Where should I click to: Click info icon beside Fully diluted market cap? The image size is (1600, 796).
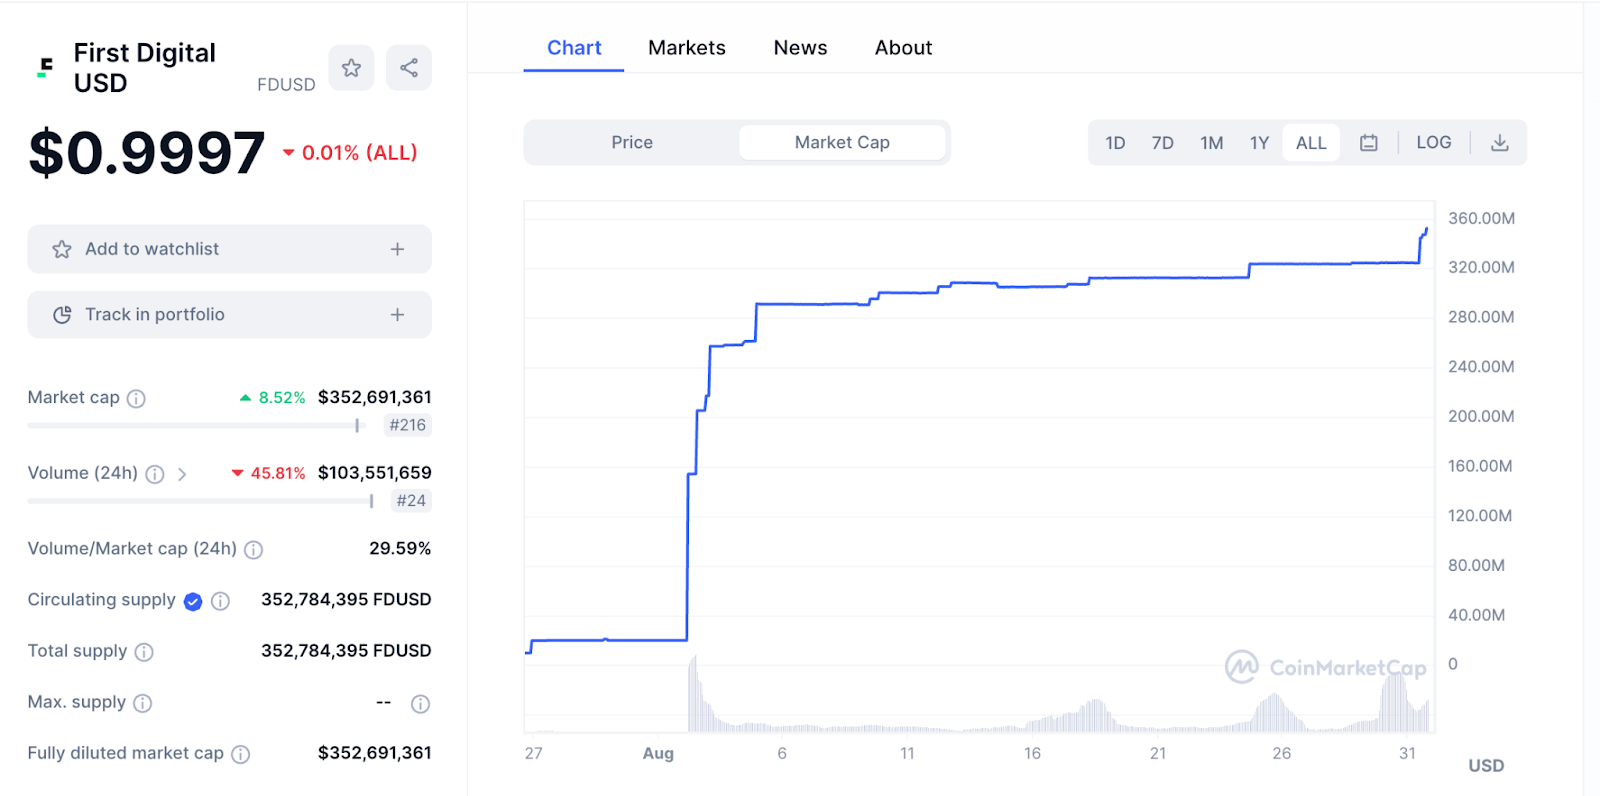[x=241, y=754]
